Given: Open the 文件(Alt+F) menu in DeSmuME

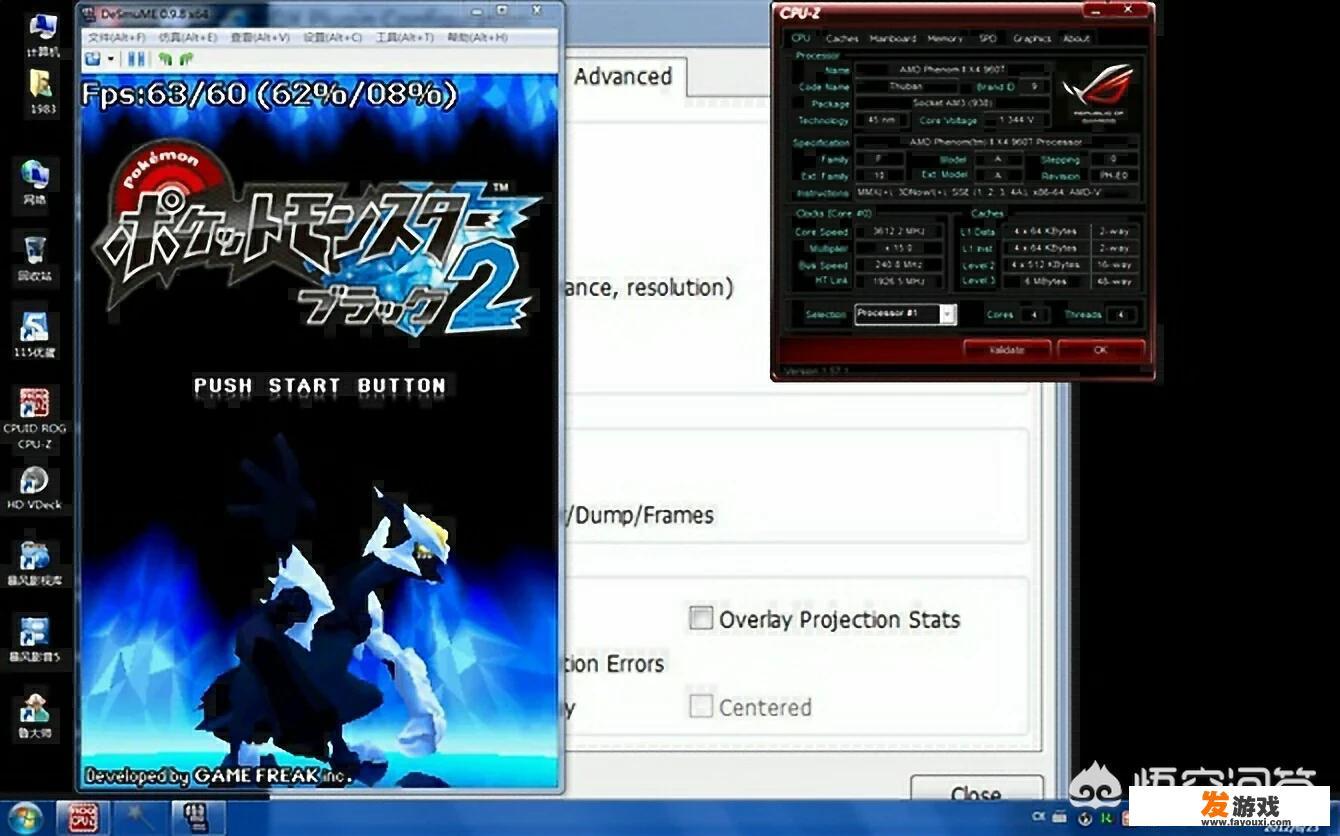Looking at the screenshot, I should tap(119, 38).
